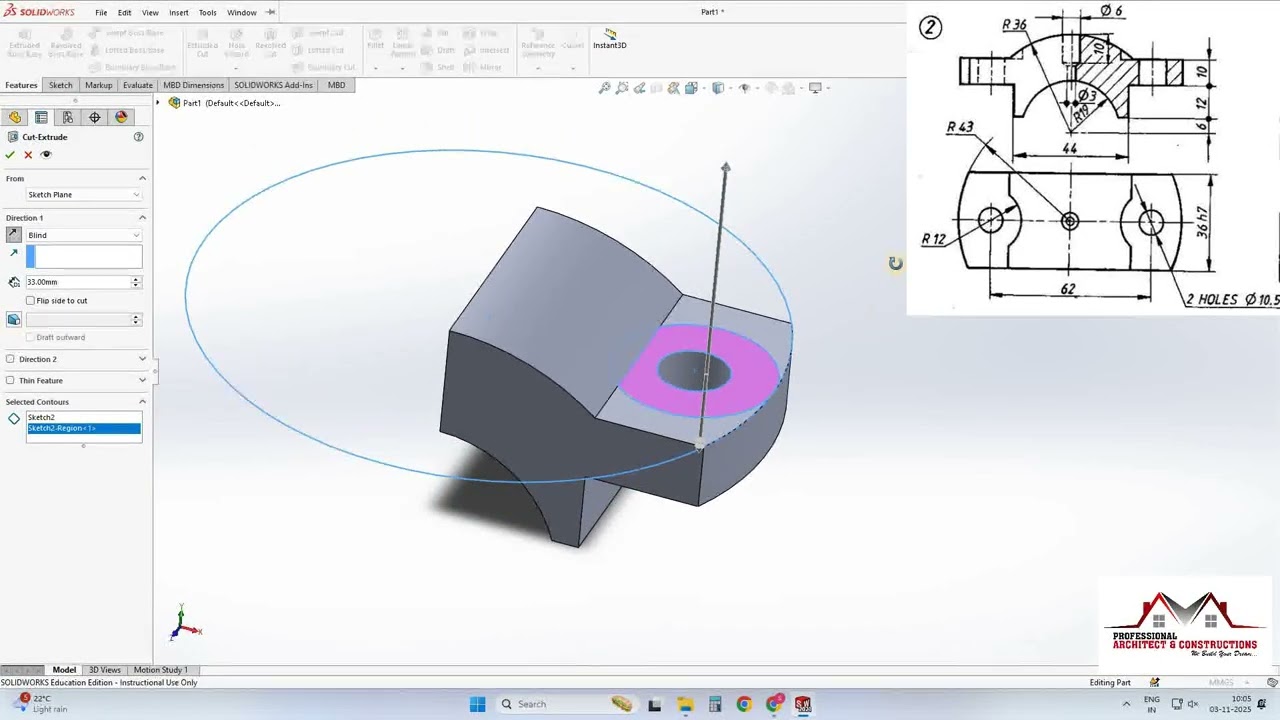Click the Direction of Extrusion selection box
The width and height of the screenshot is (1280, 720).
(x=84, y=257)
